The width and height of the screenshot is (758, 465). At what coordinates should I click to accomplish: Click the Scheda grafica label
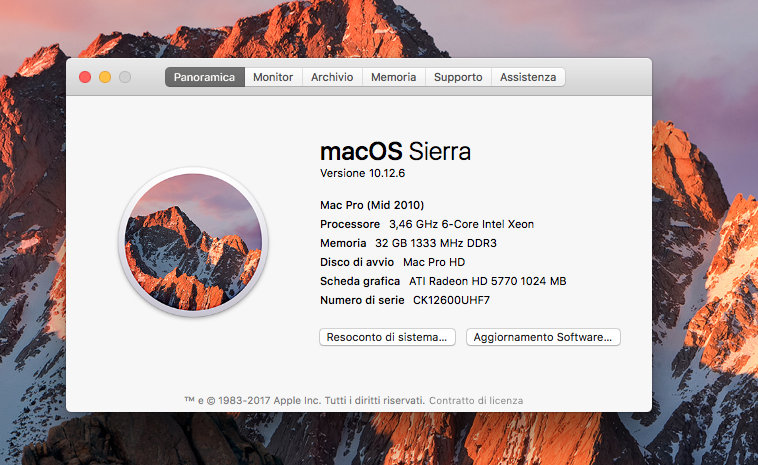360,281
